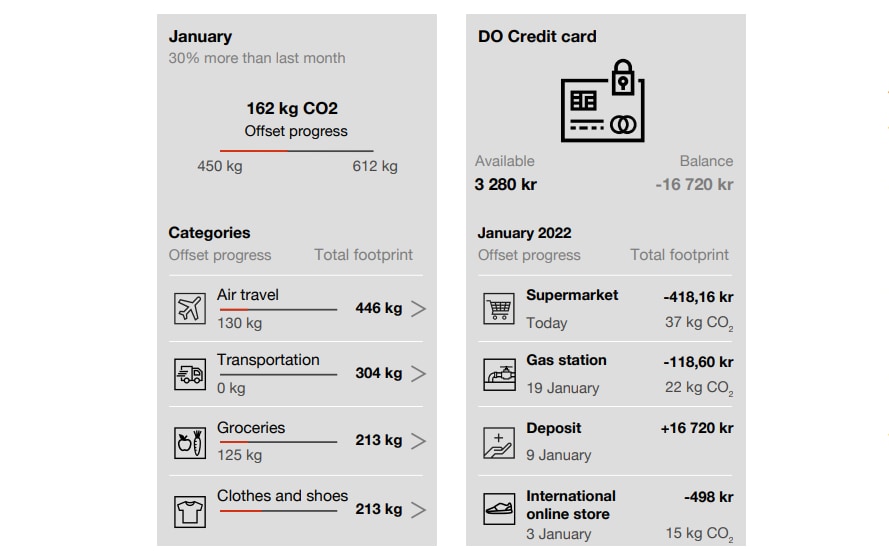Viewport: 889px width, 552px height.
Task: Click the locked credit card illustration
Action: pyautogui.click(x=603, y=99)
